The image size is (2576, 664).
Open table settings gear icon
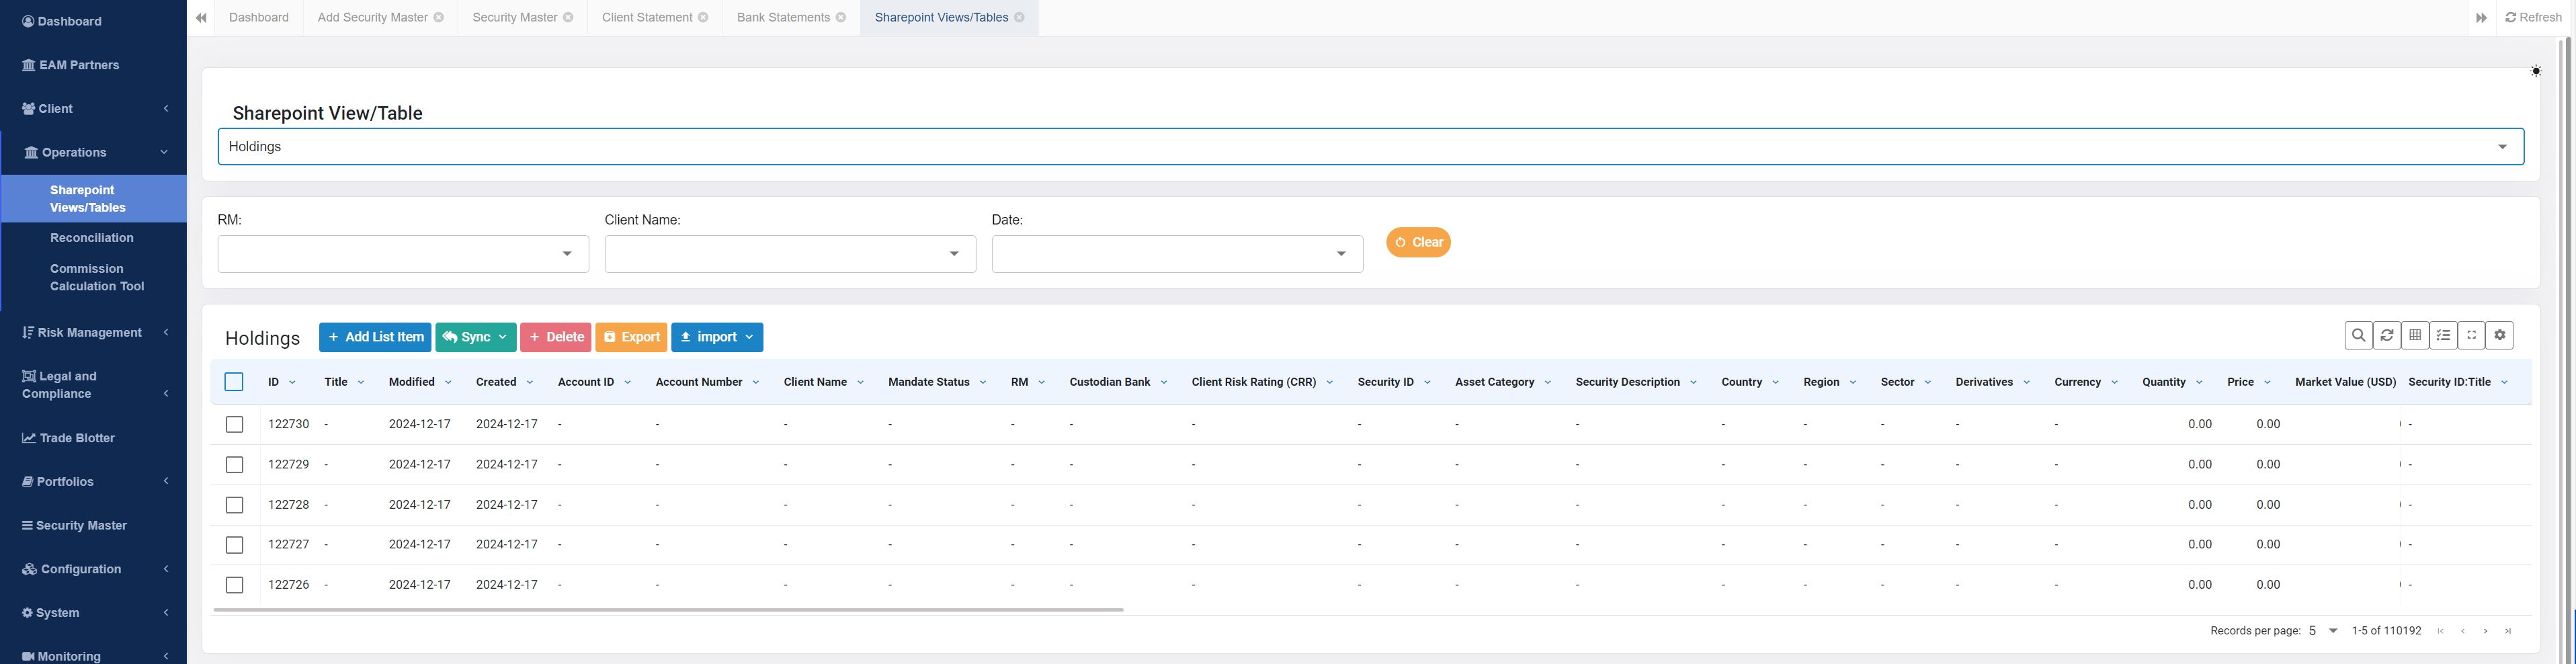[2500, 336]
